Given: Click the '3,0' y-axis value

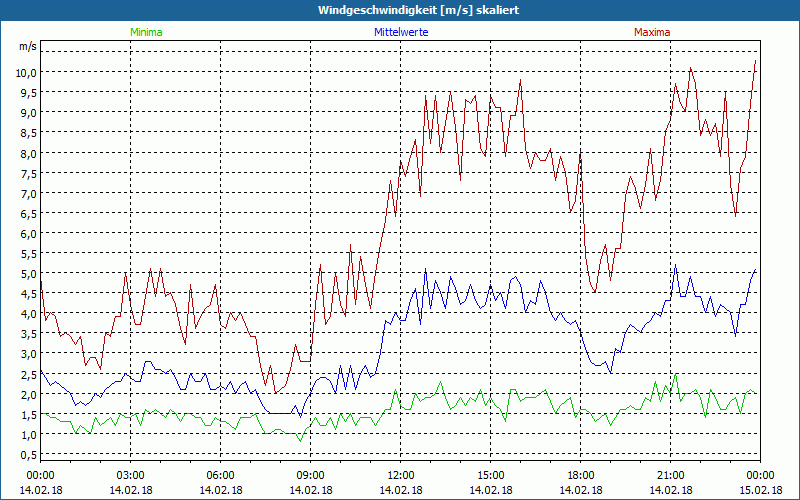Looking at the screenshot, I should (x=28, y=354).
